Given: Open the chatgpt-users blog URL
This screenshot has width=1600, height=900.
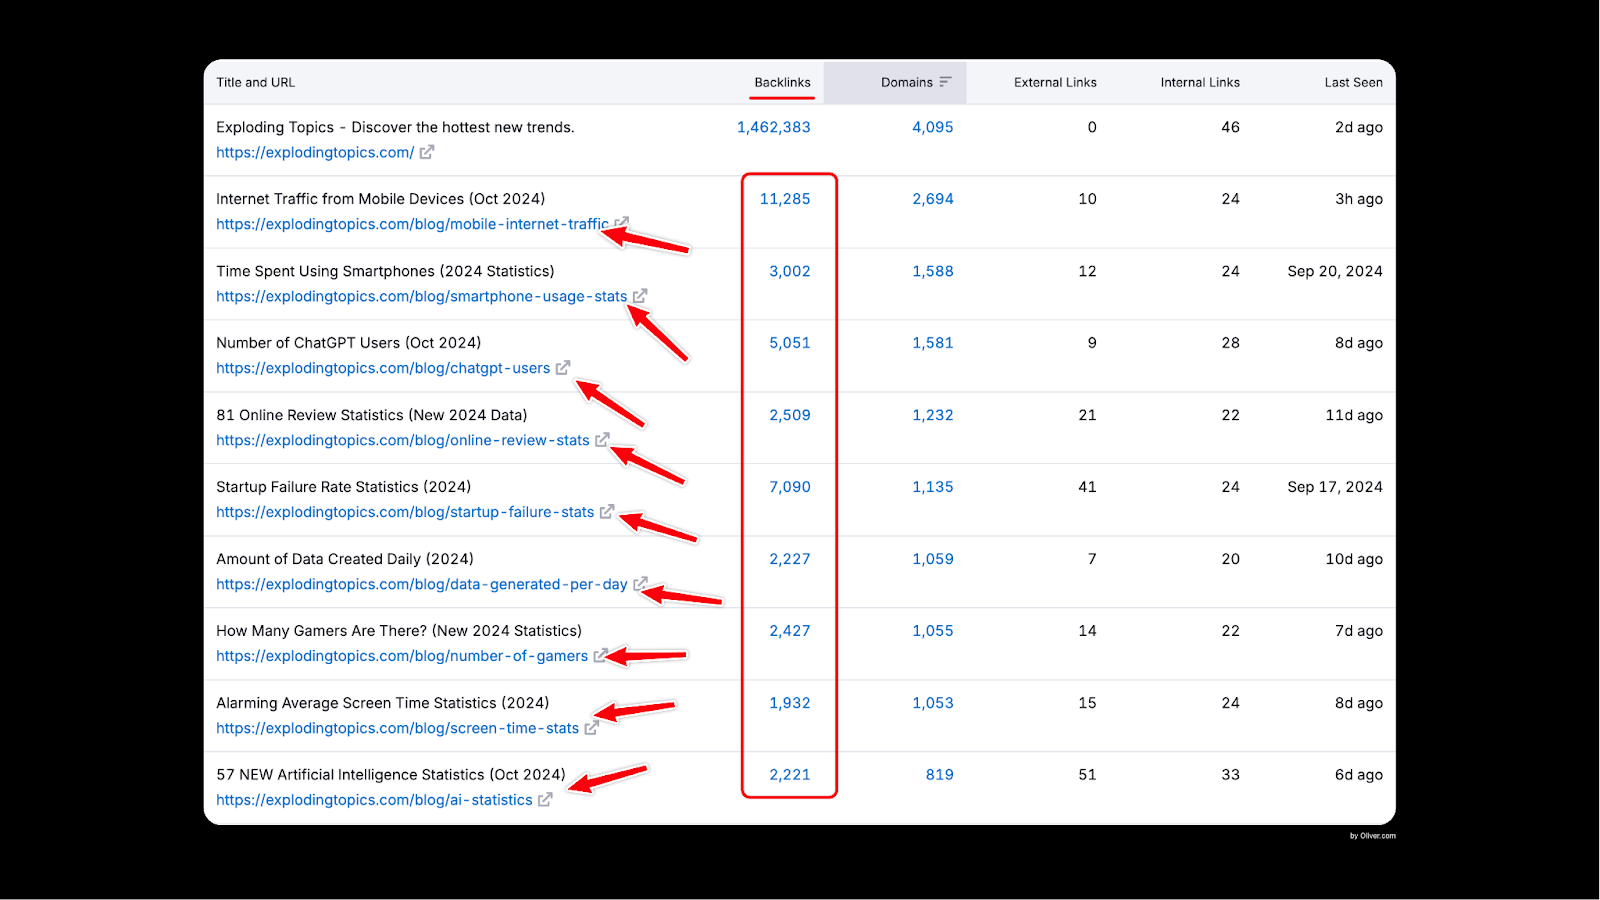Looking at the screenshot, I should 383,368.
